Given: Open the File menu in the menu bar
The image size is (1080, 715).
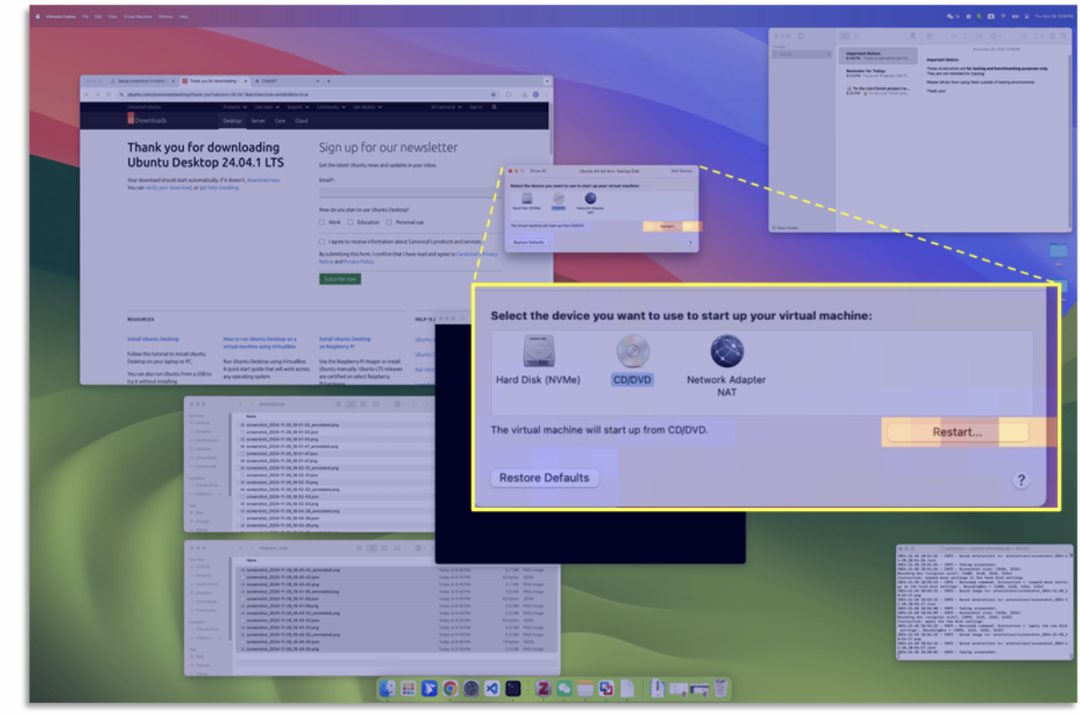Looking at the screenshot, I should [x=85, y=17].
